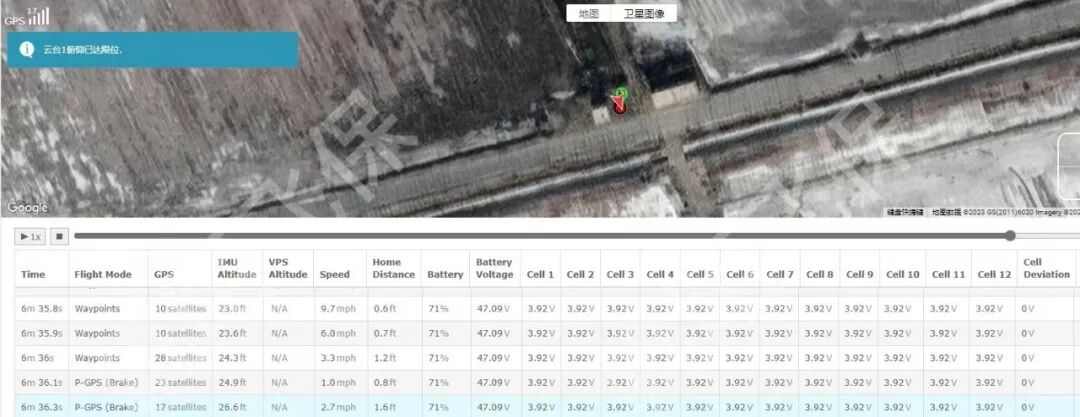Click the Cell Deviation column header
Image resolution: width=1080 pixels, height=417 pixels.
[1046, 268]
